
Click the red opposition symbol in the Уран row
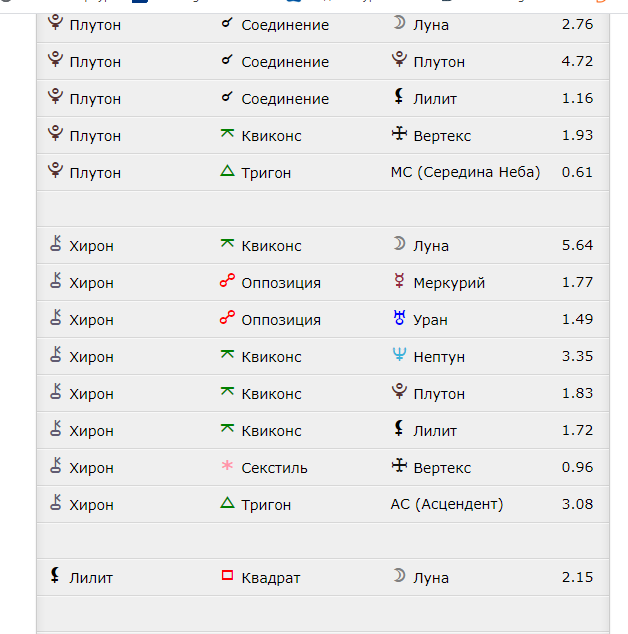(227, 317)
